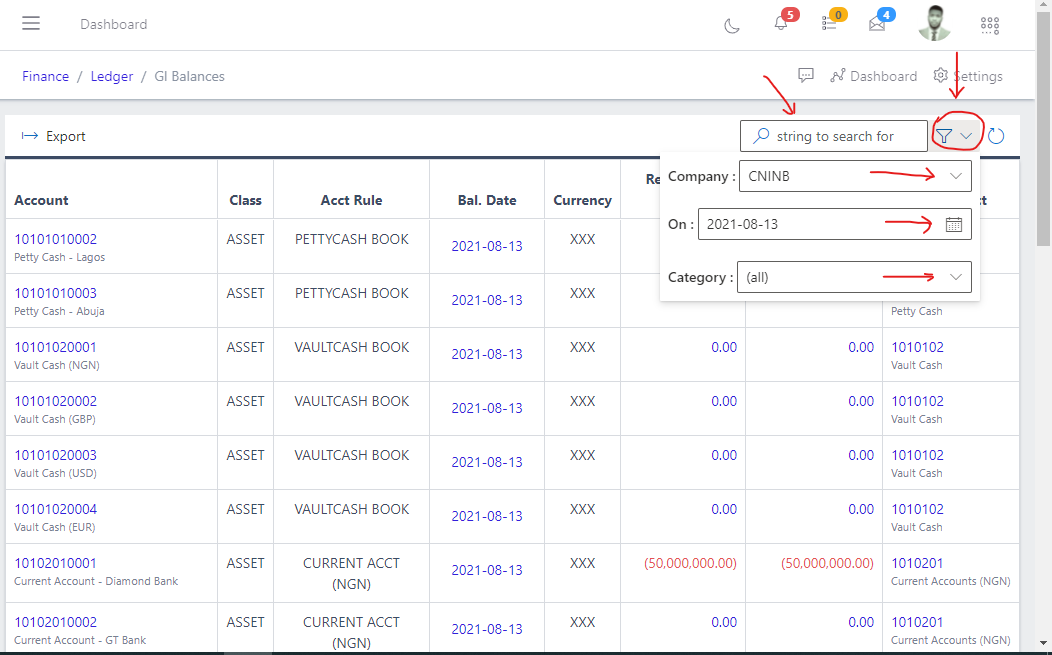
Task: Toggle dark mode with the moon icon
Action: pyautogui.click(x=731, y=24)
